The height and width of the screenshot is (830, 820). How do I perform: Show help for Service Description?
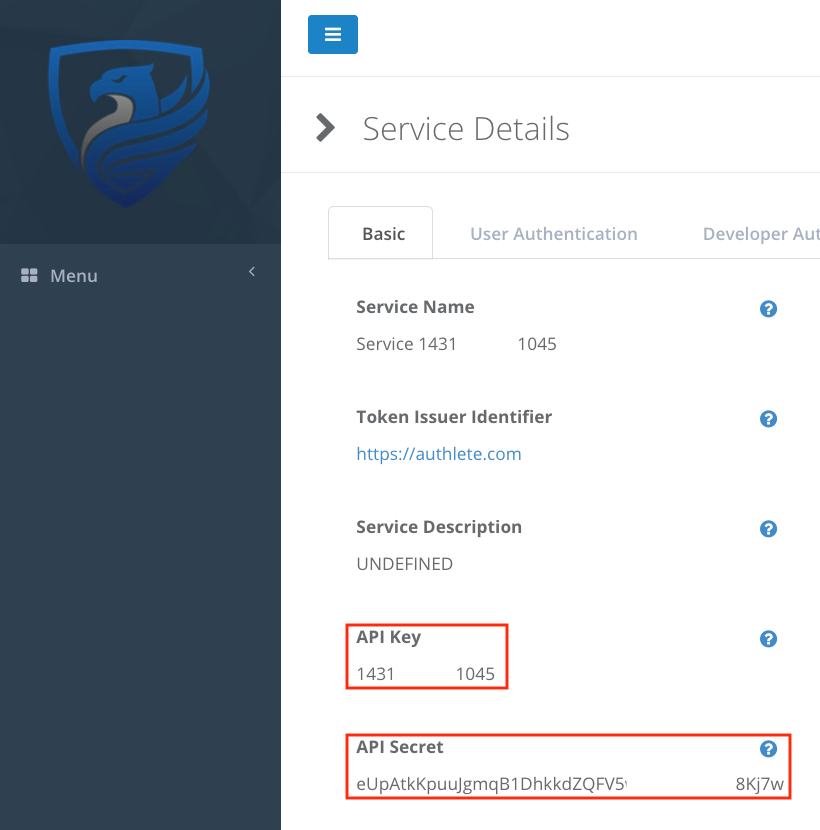(768, 529)
